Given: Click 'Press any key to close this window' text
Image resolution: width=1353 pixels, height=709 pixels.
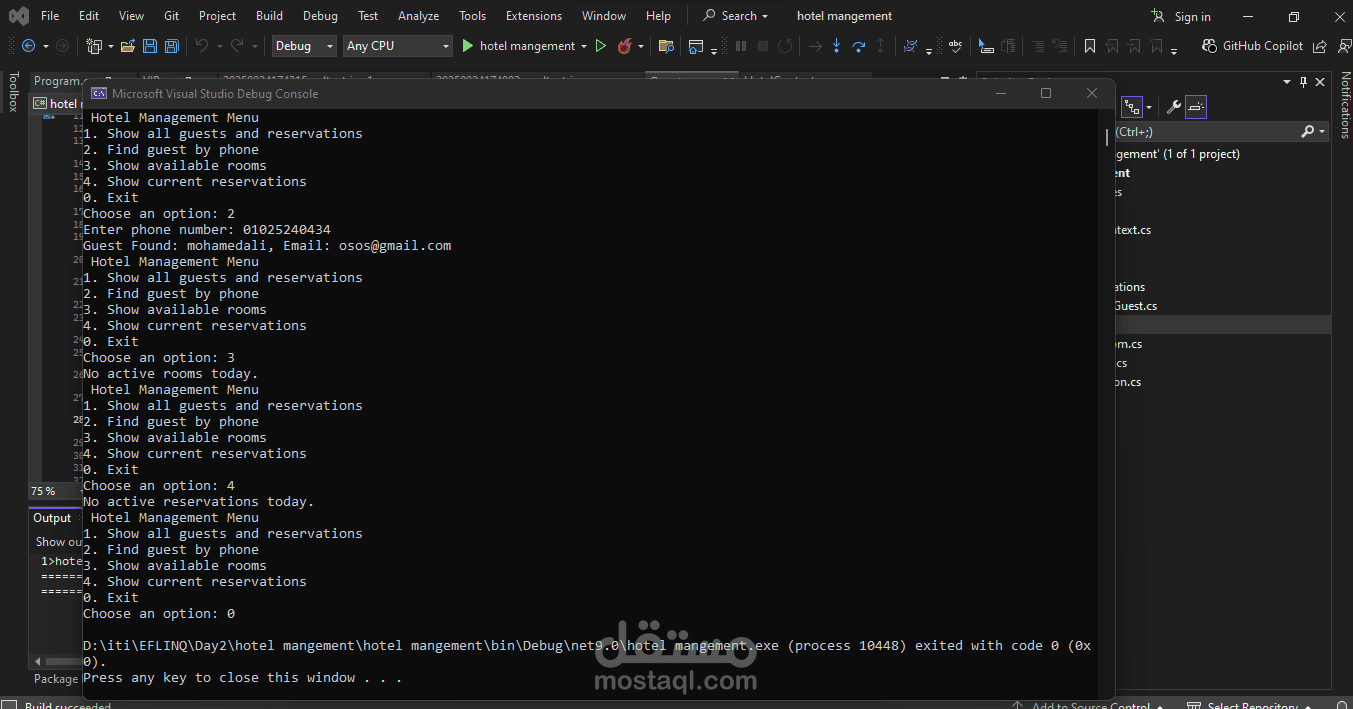Looking at the screenshot, I should [242, 678].
